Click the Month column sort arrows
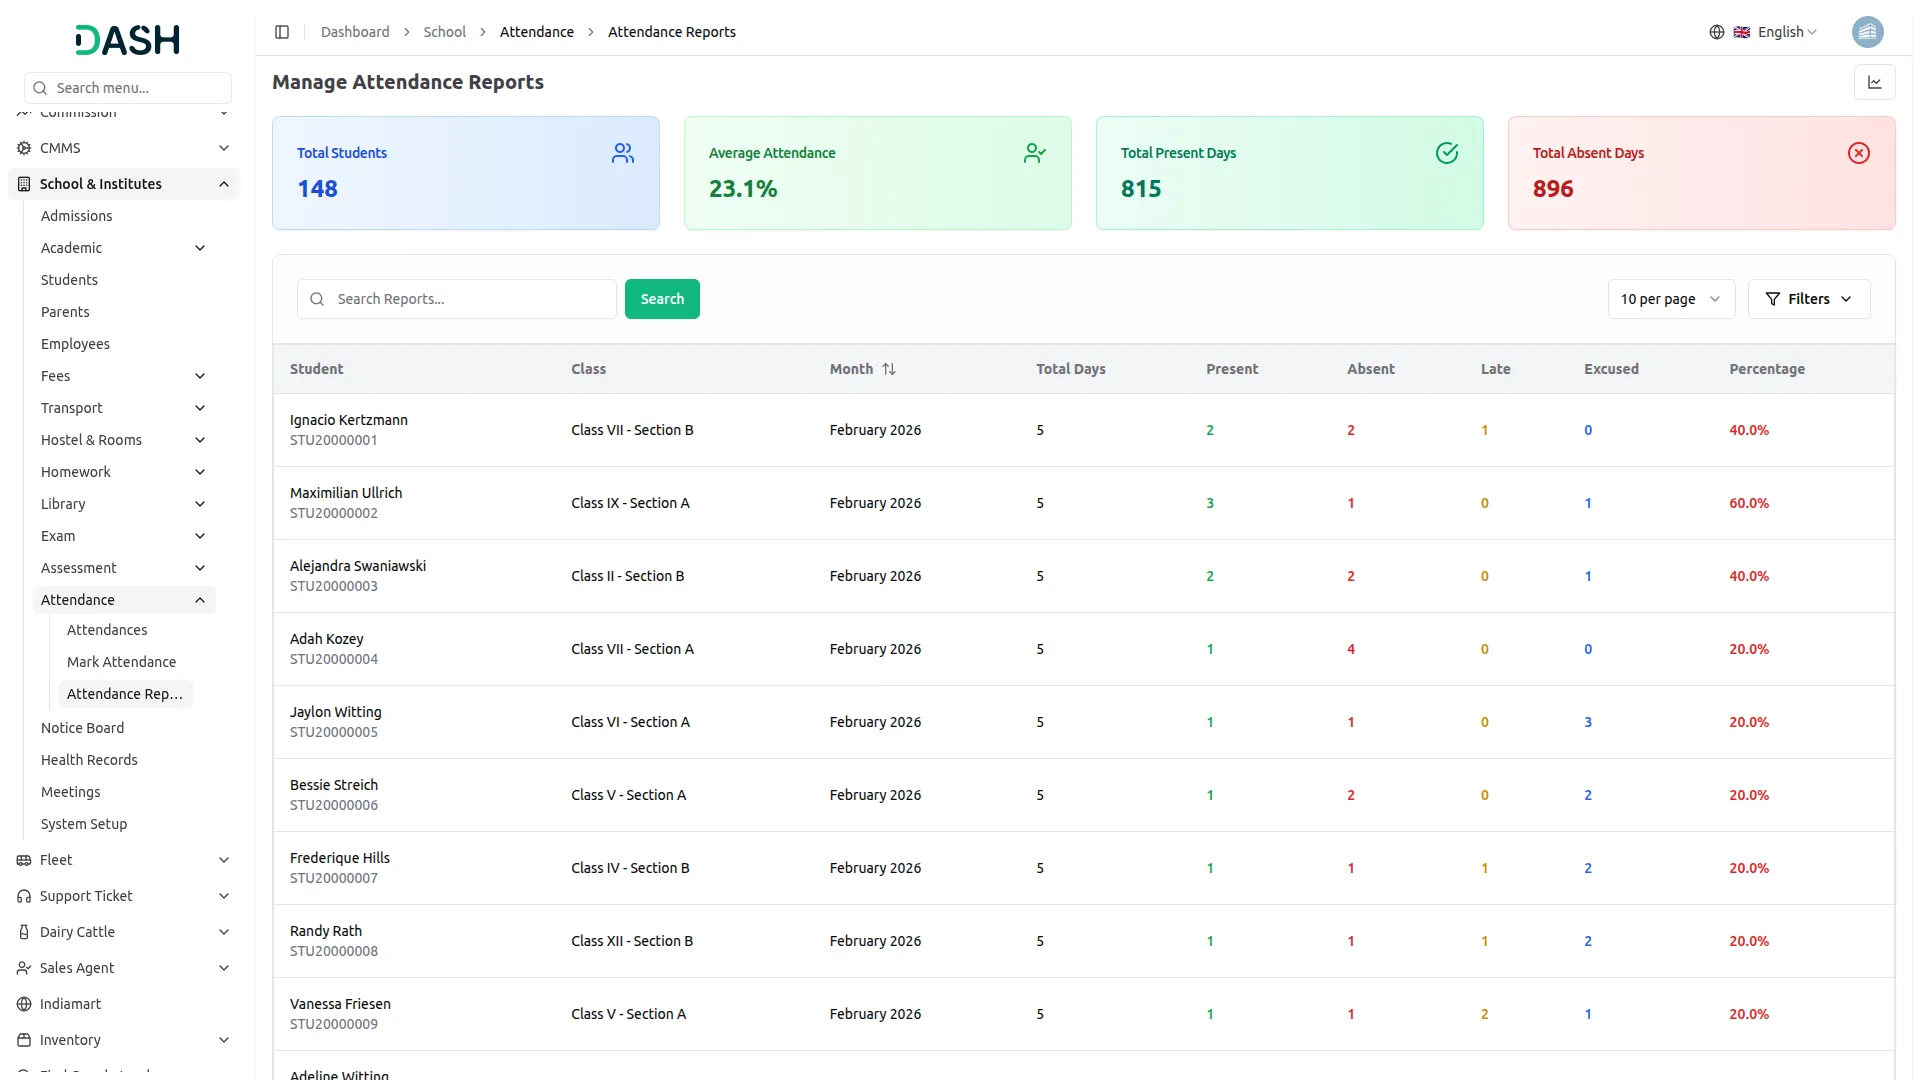This screenshot has width=1920, height=1080. pyautogui.click(x=888, y=369)
